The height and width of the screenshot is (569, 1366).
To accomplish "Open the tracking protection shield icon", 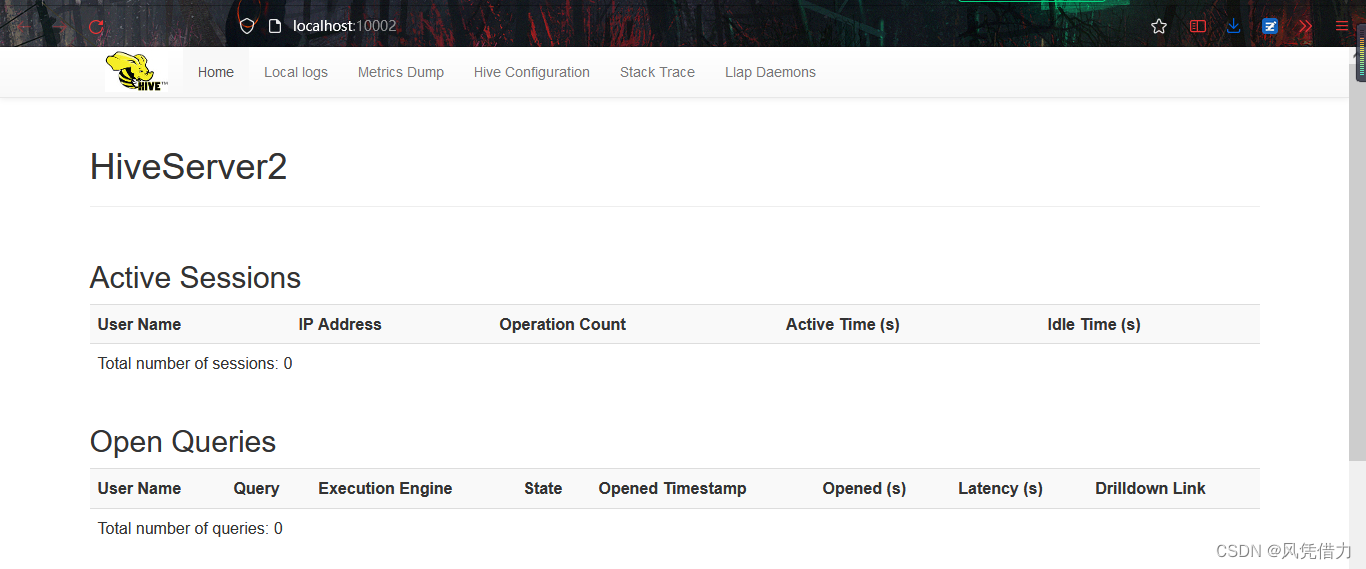I will click(247, 26).
